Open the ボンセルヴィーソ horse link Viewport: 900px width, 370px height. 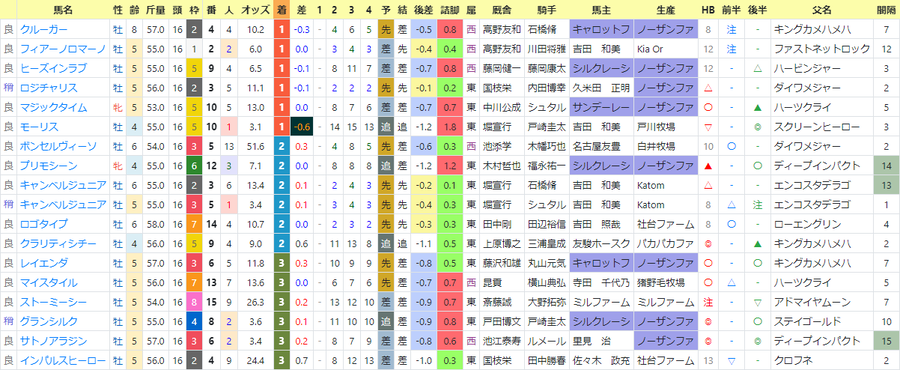(59, 146)
